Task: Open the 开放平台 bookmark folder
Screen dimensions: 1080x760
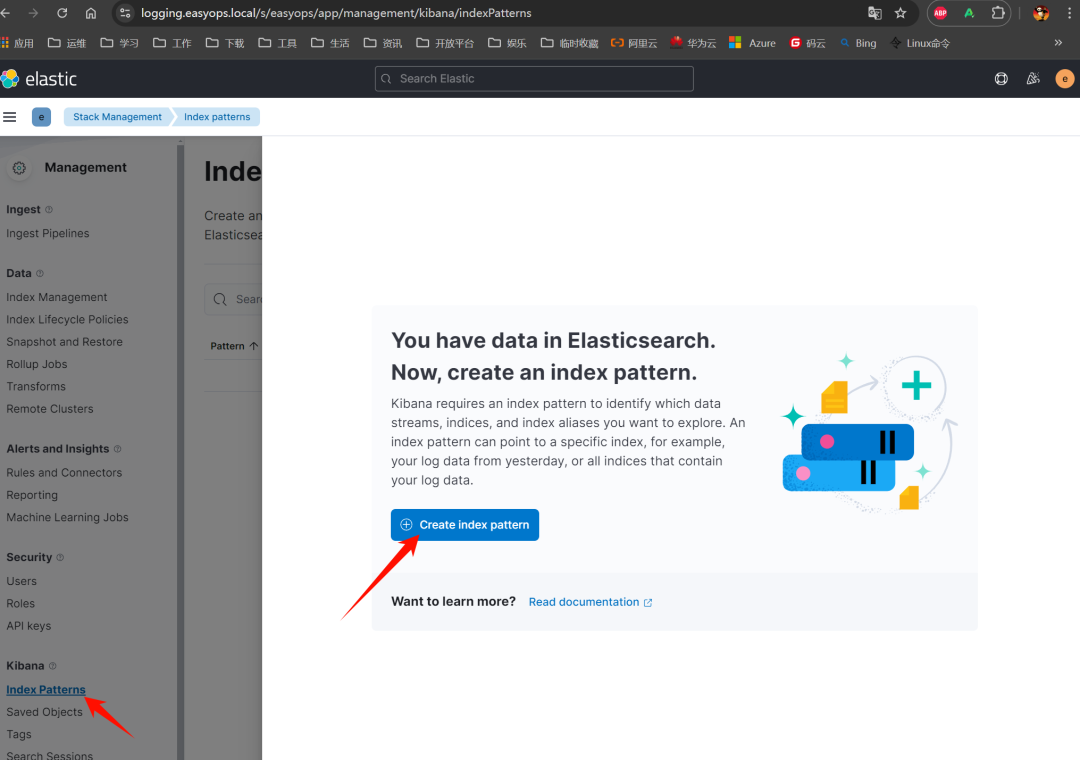Action: tap(445, 43)
